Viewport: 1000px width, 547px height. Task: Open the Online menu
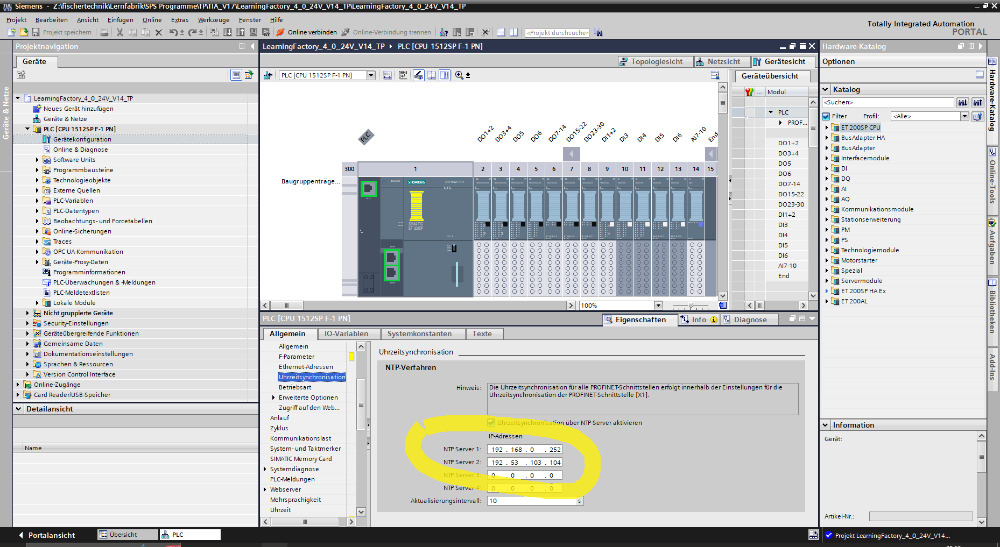point(152,20)
